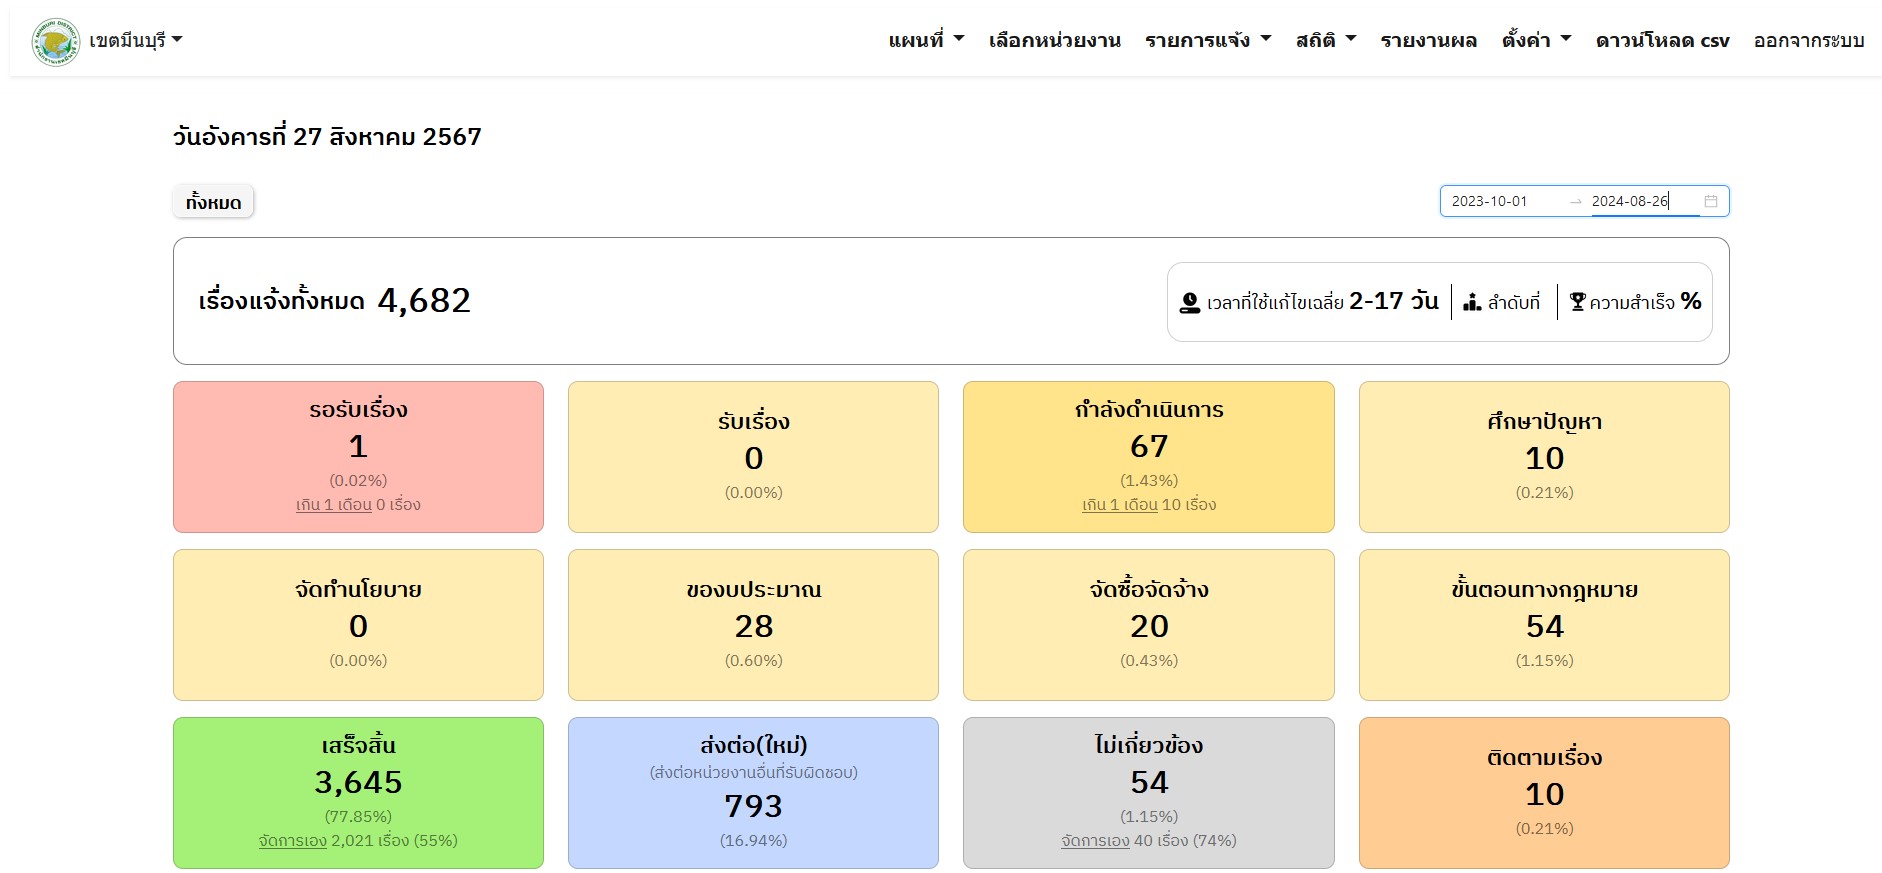Go to the รายงานผล page
1882x873 pixels.
click(x=1428, y=41)
